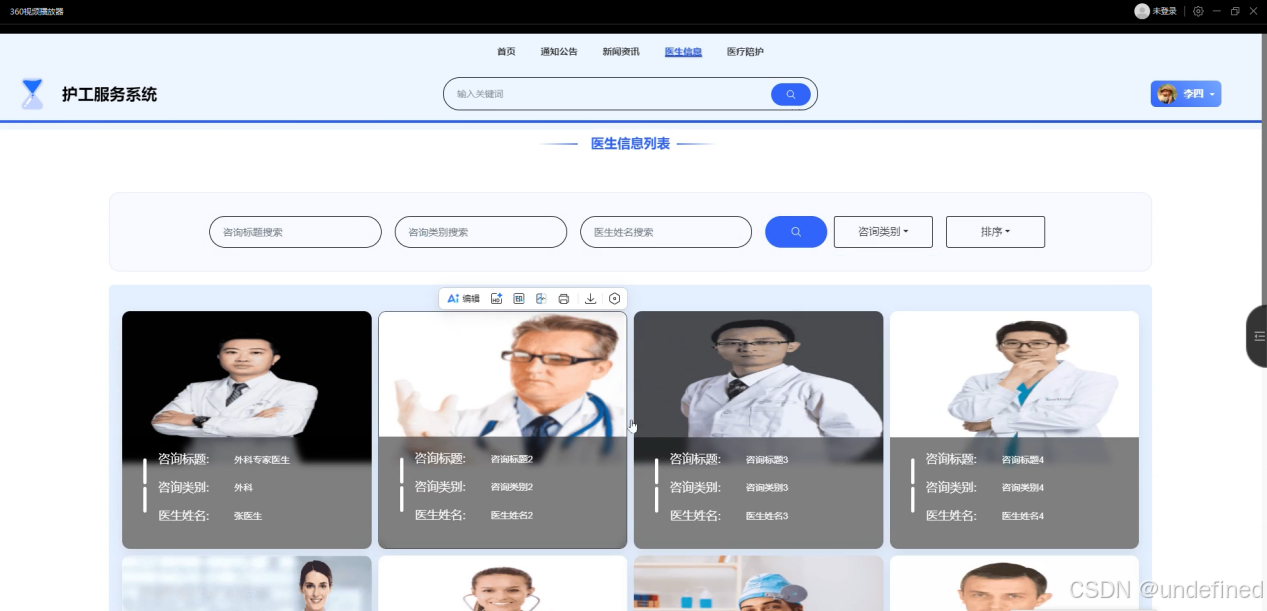The image size is (1267, 611).
Task: Open the 新闻资讯 nav item
Action: pos(621,52)
